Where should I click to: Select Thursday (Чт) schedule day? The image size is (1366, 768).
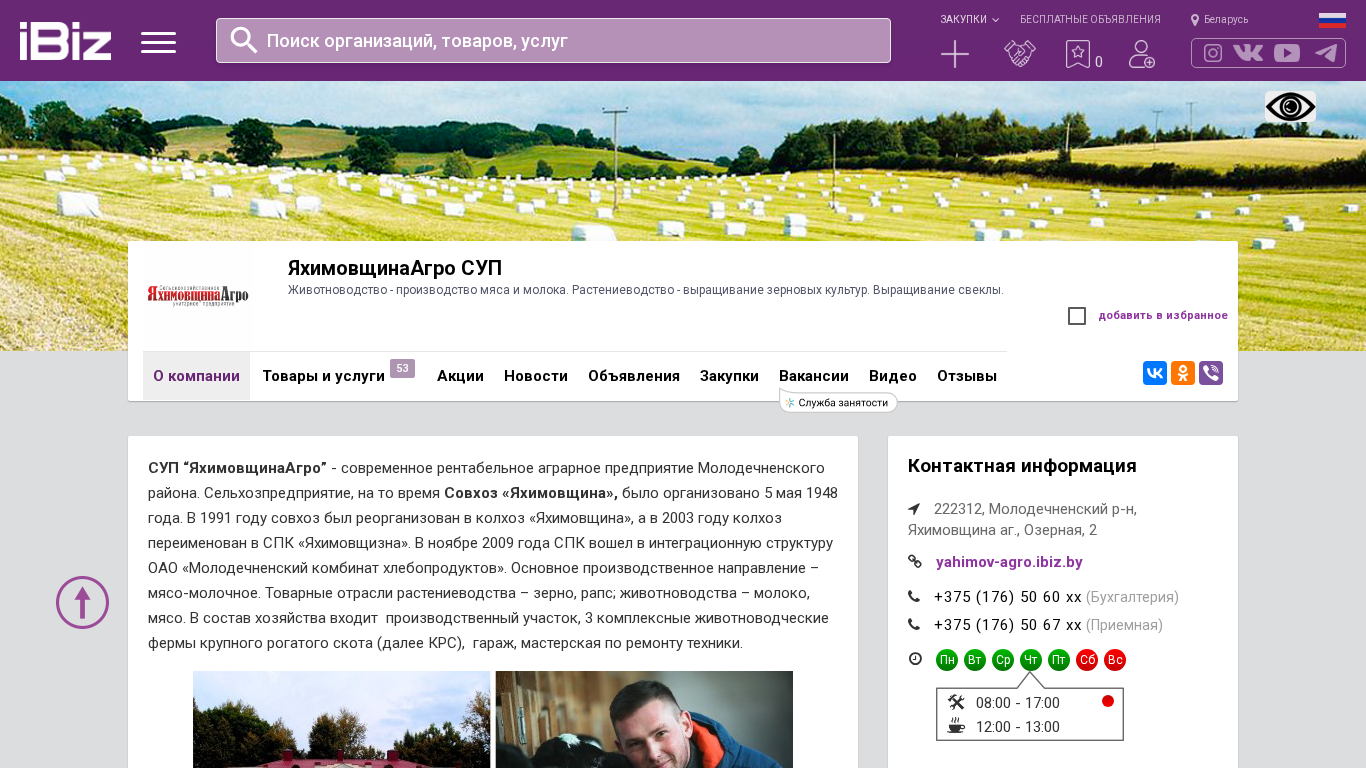click(x=1031, y=660)
